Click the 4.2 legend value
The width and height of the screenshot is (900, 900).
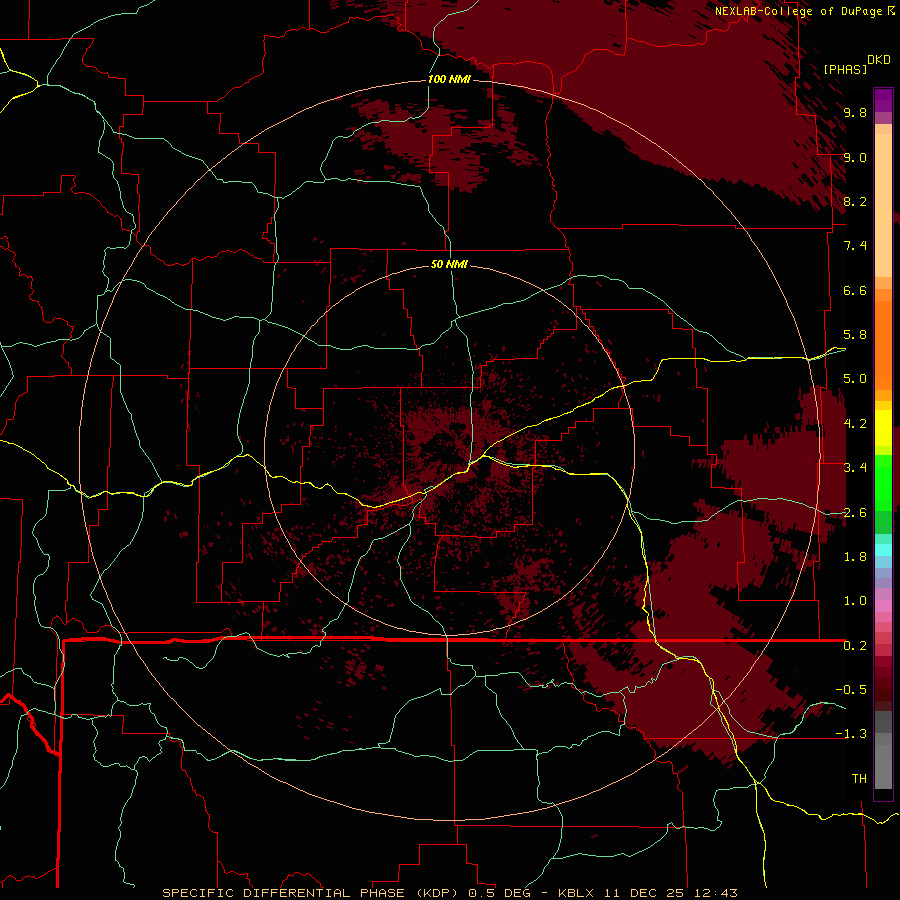point(855,424)
